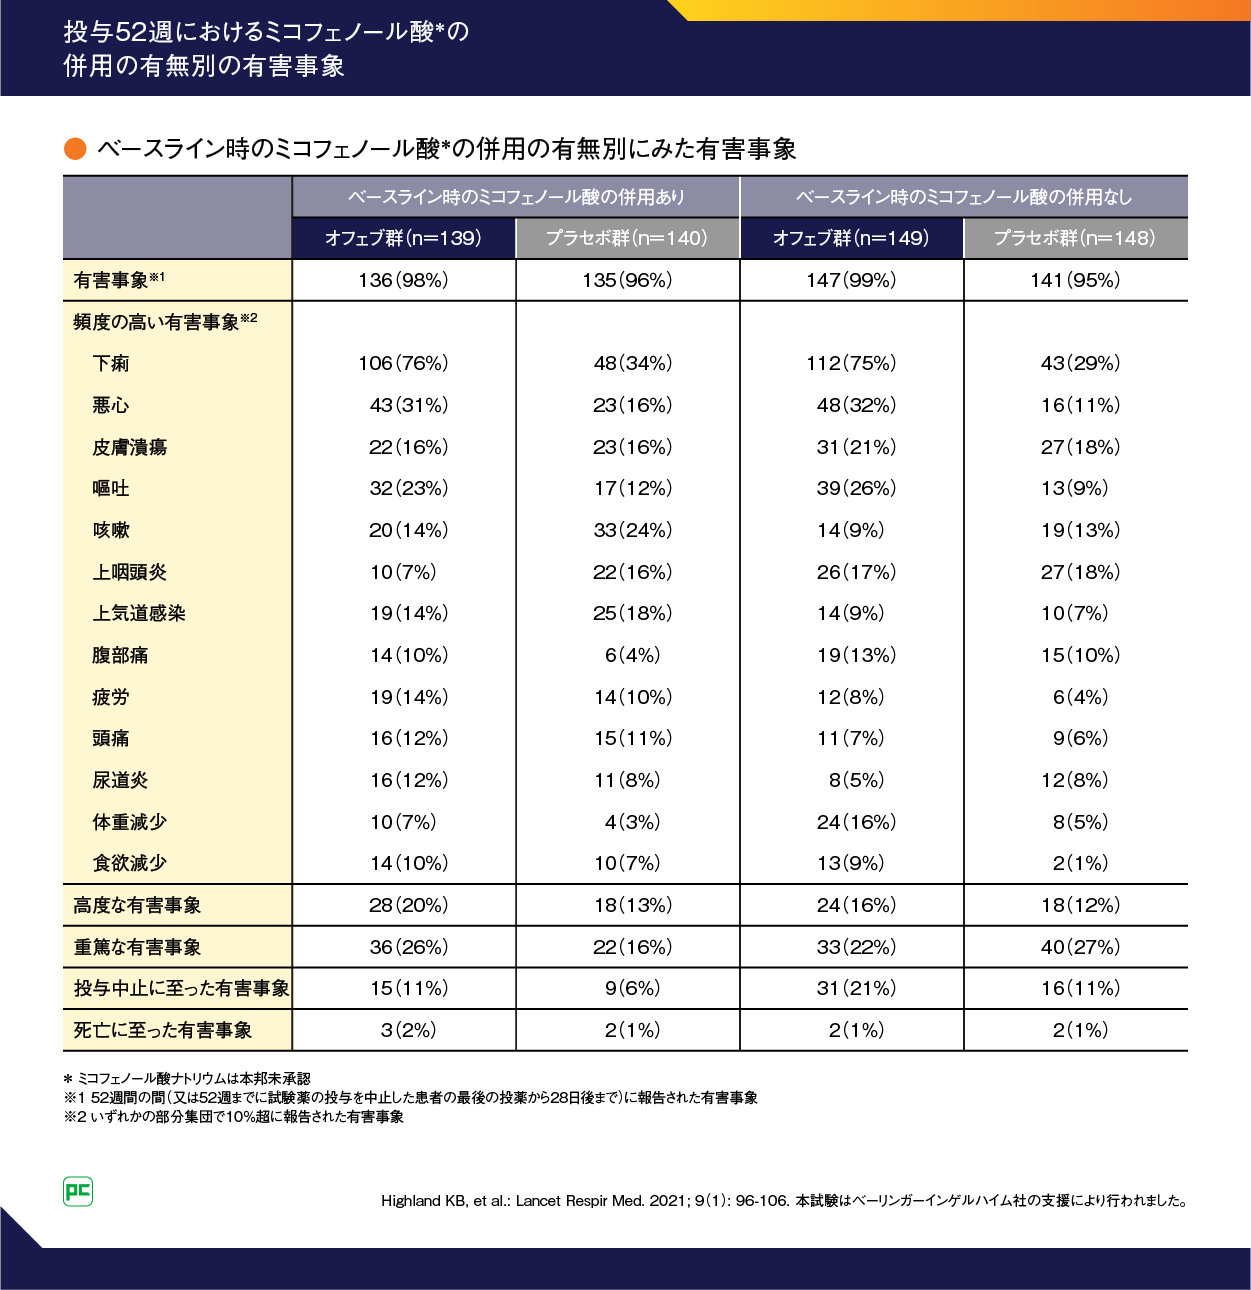
Task: Click the 上気道感染 row label
Action: 139,613
